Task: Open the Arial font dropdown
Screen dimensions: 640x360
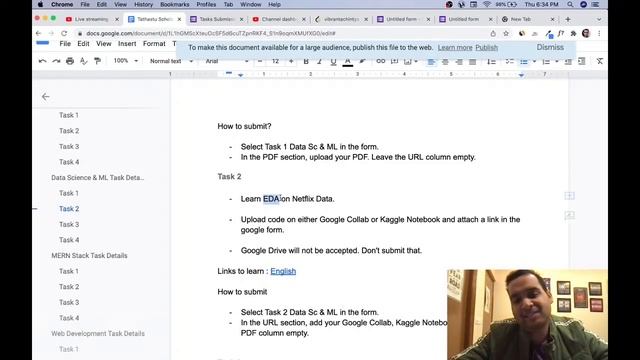Action: point(227,61)
